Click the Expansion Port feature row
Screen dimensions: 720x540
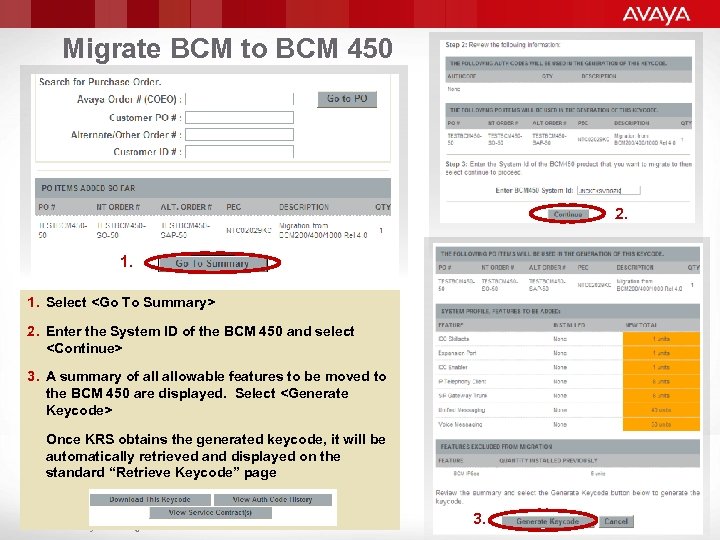(x=568, y=353)
